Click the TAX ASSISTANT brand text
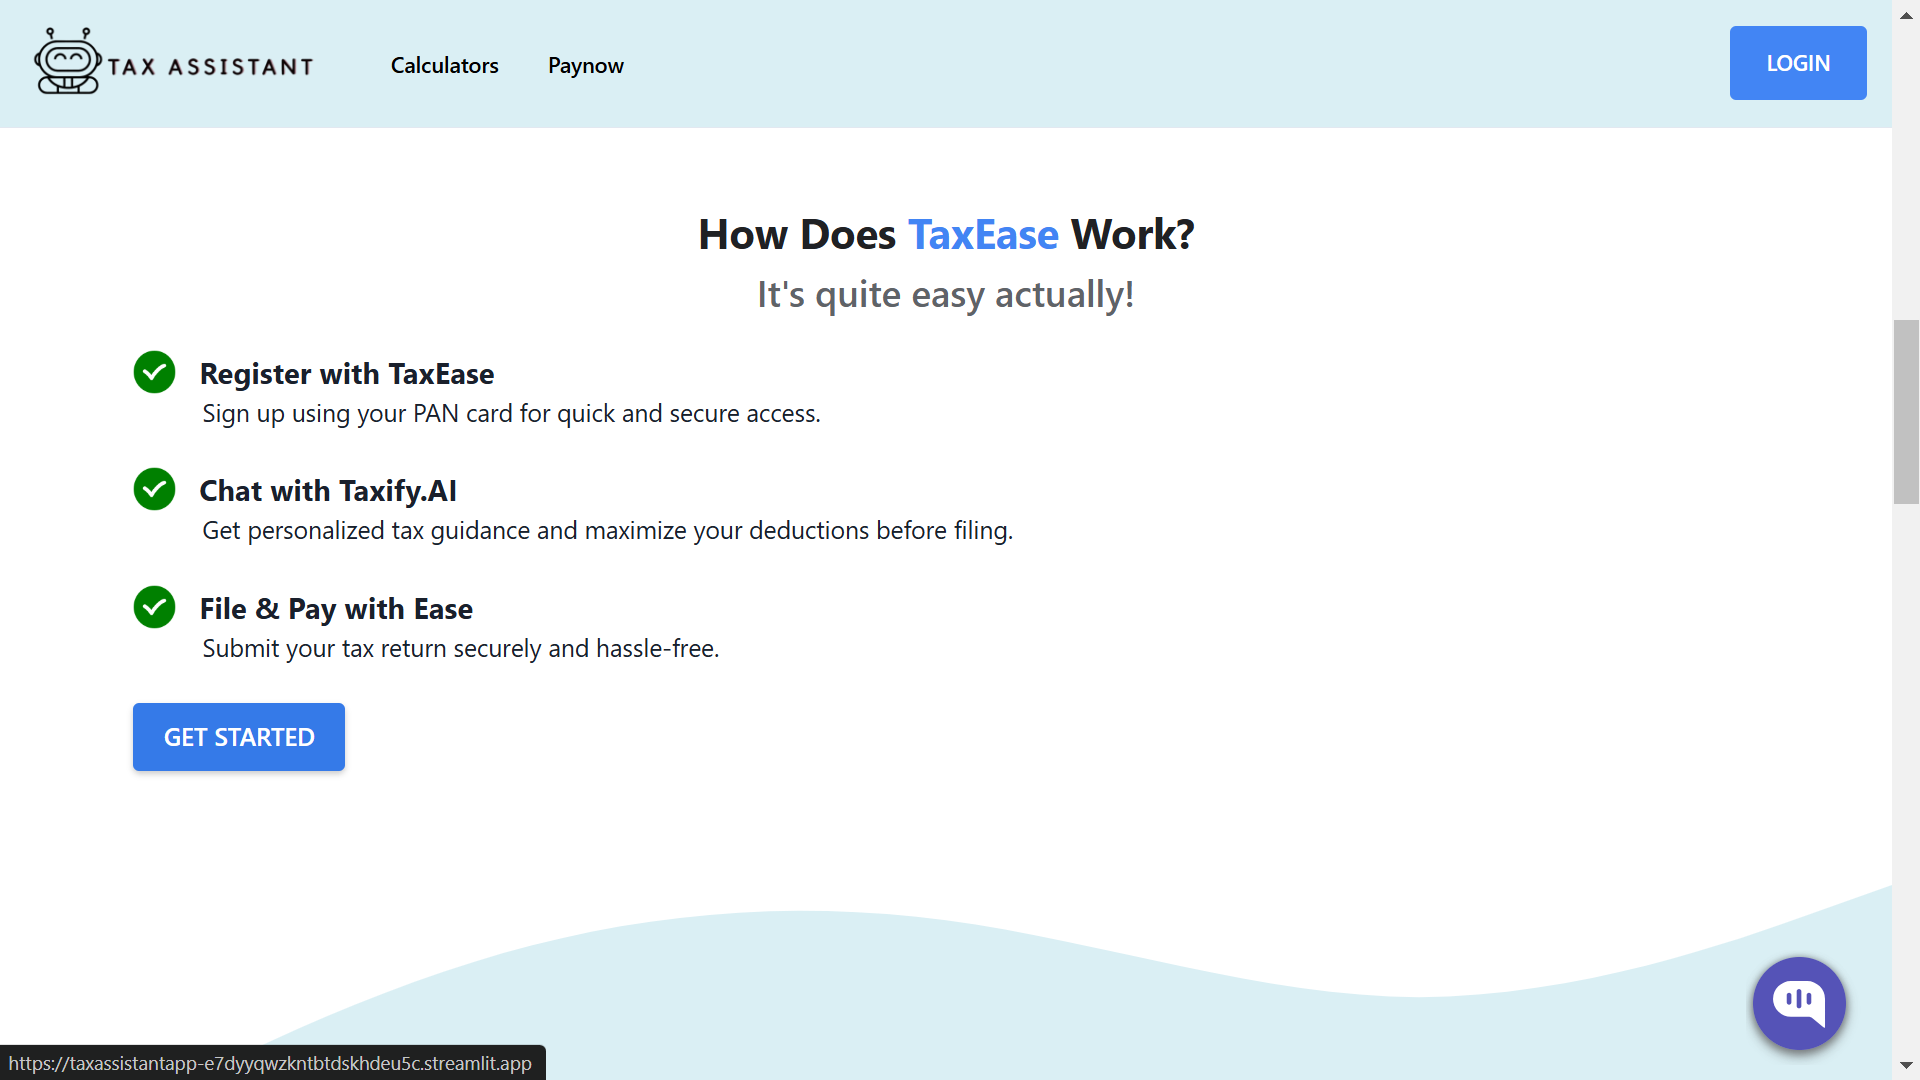 tap(211, 67)
